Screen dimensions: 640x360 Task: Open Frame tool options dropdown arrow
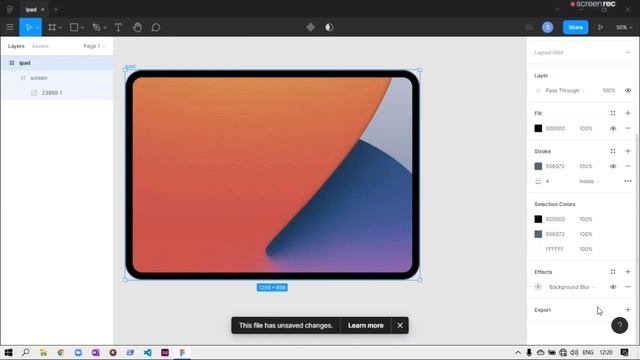[60, 28]
